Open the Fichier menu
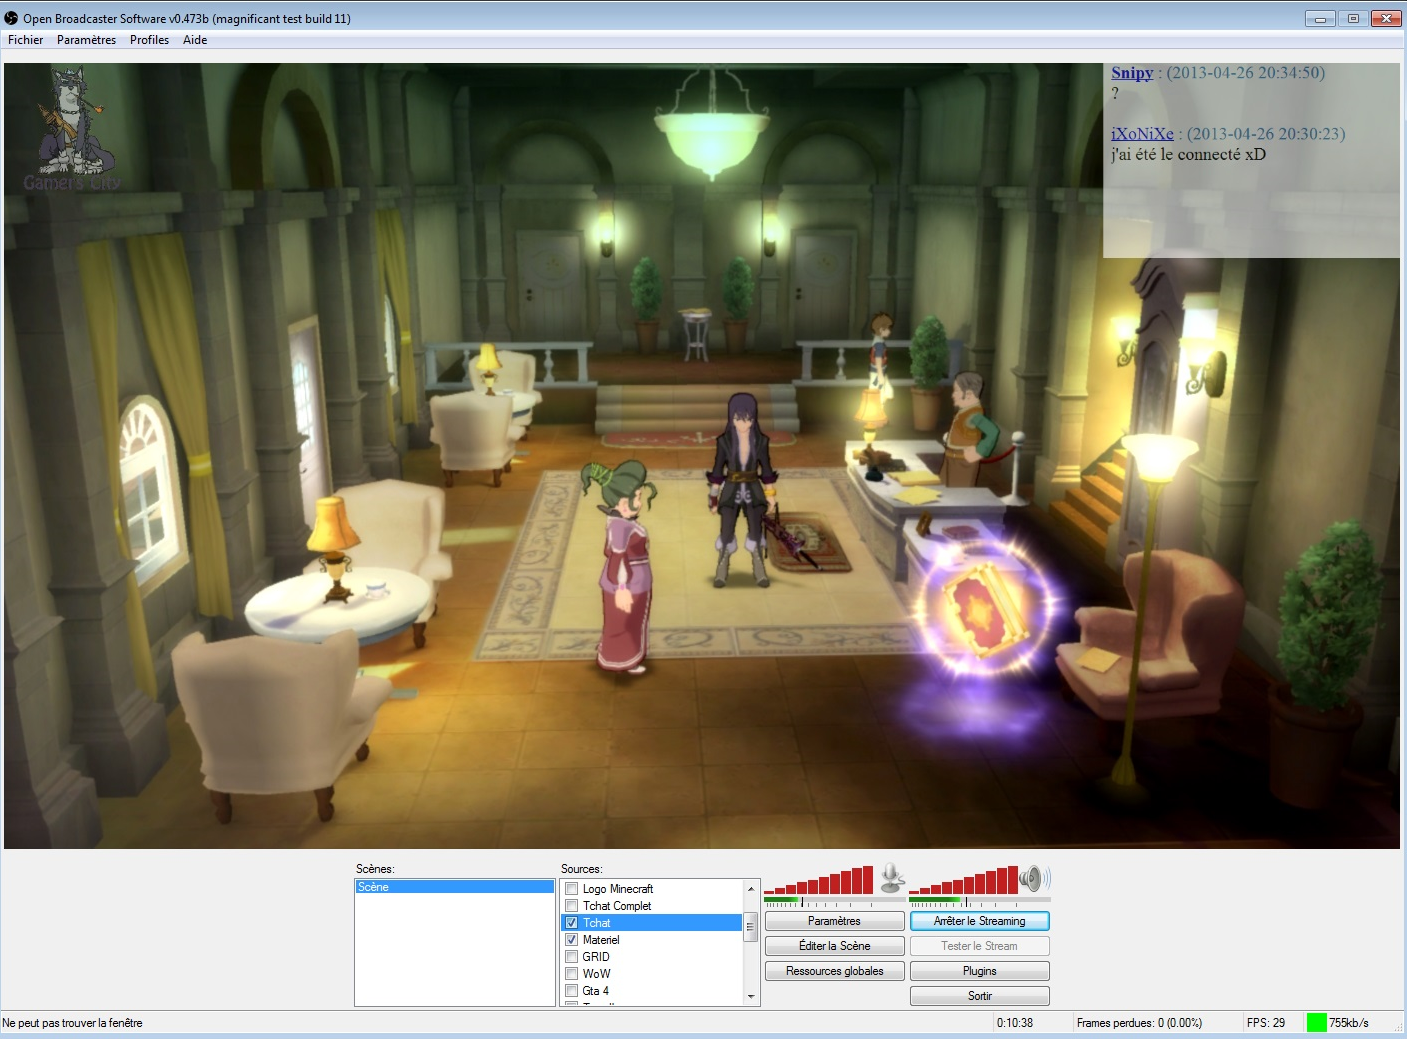This screenshot has width=1407, height=1039. 26,40
